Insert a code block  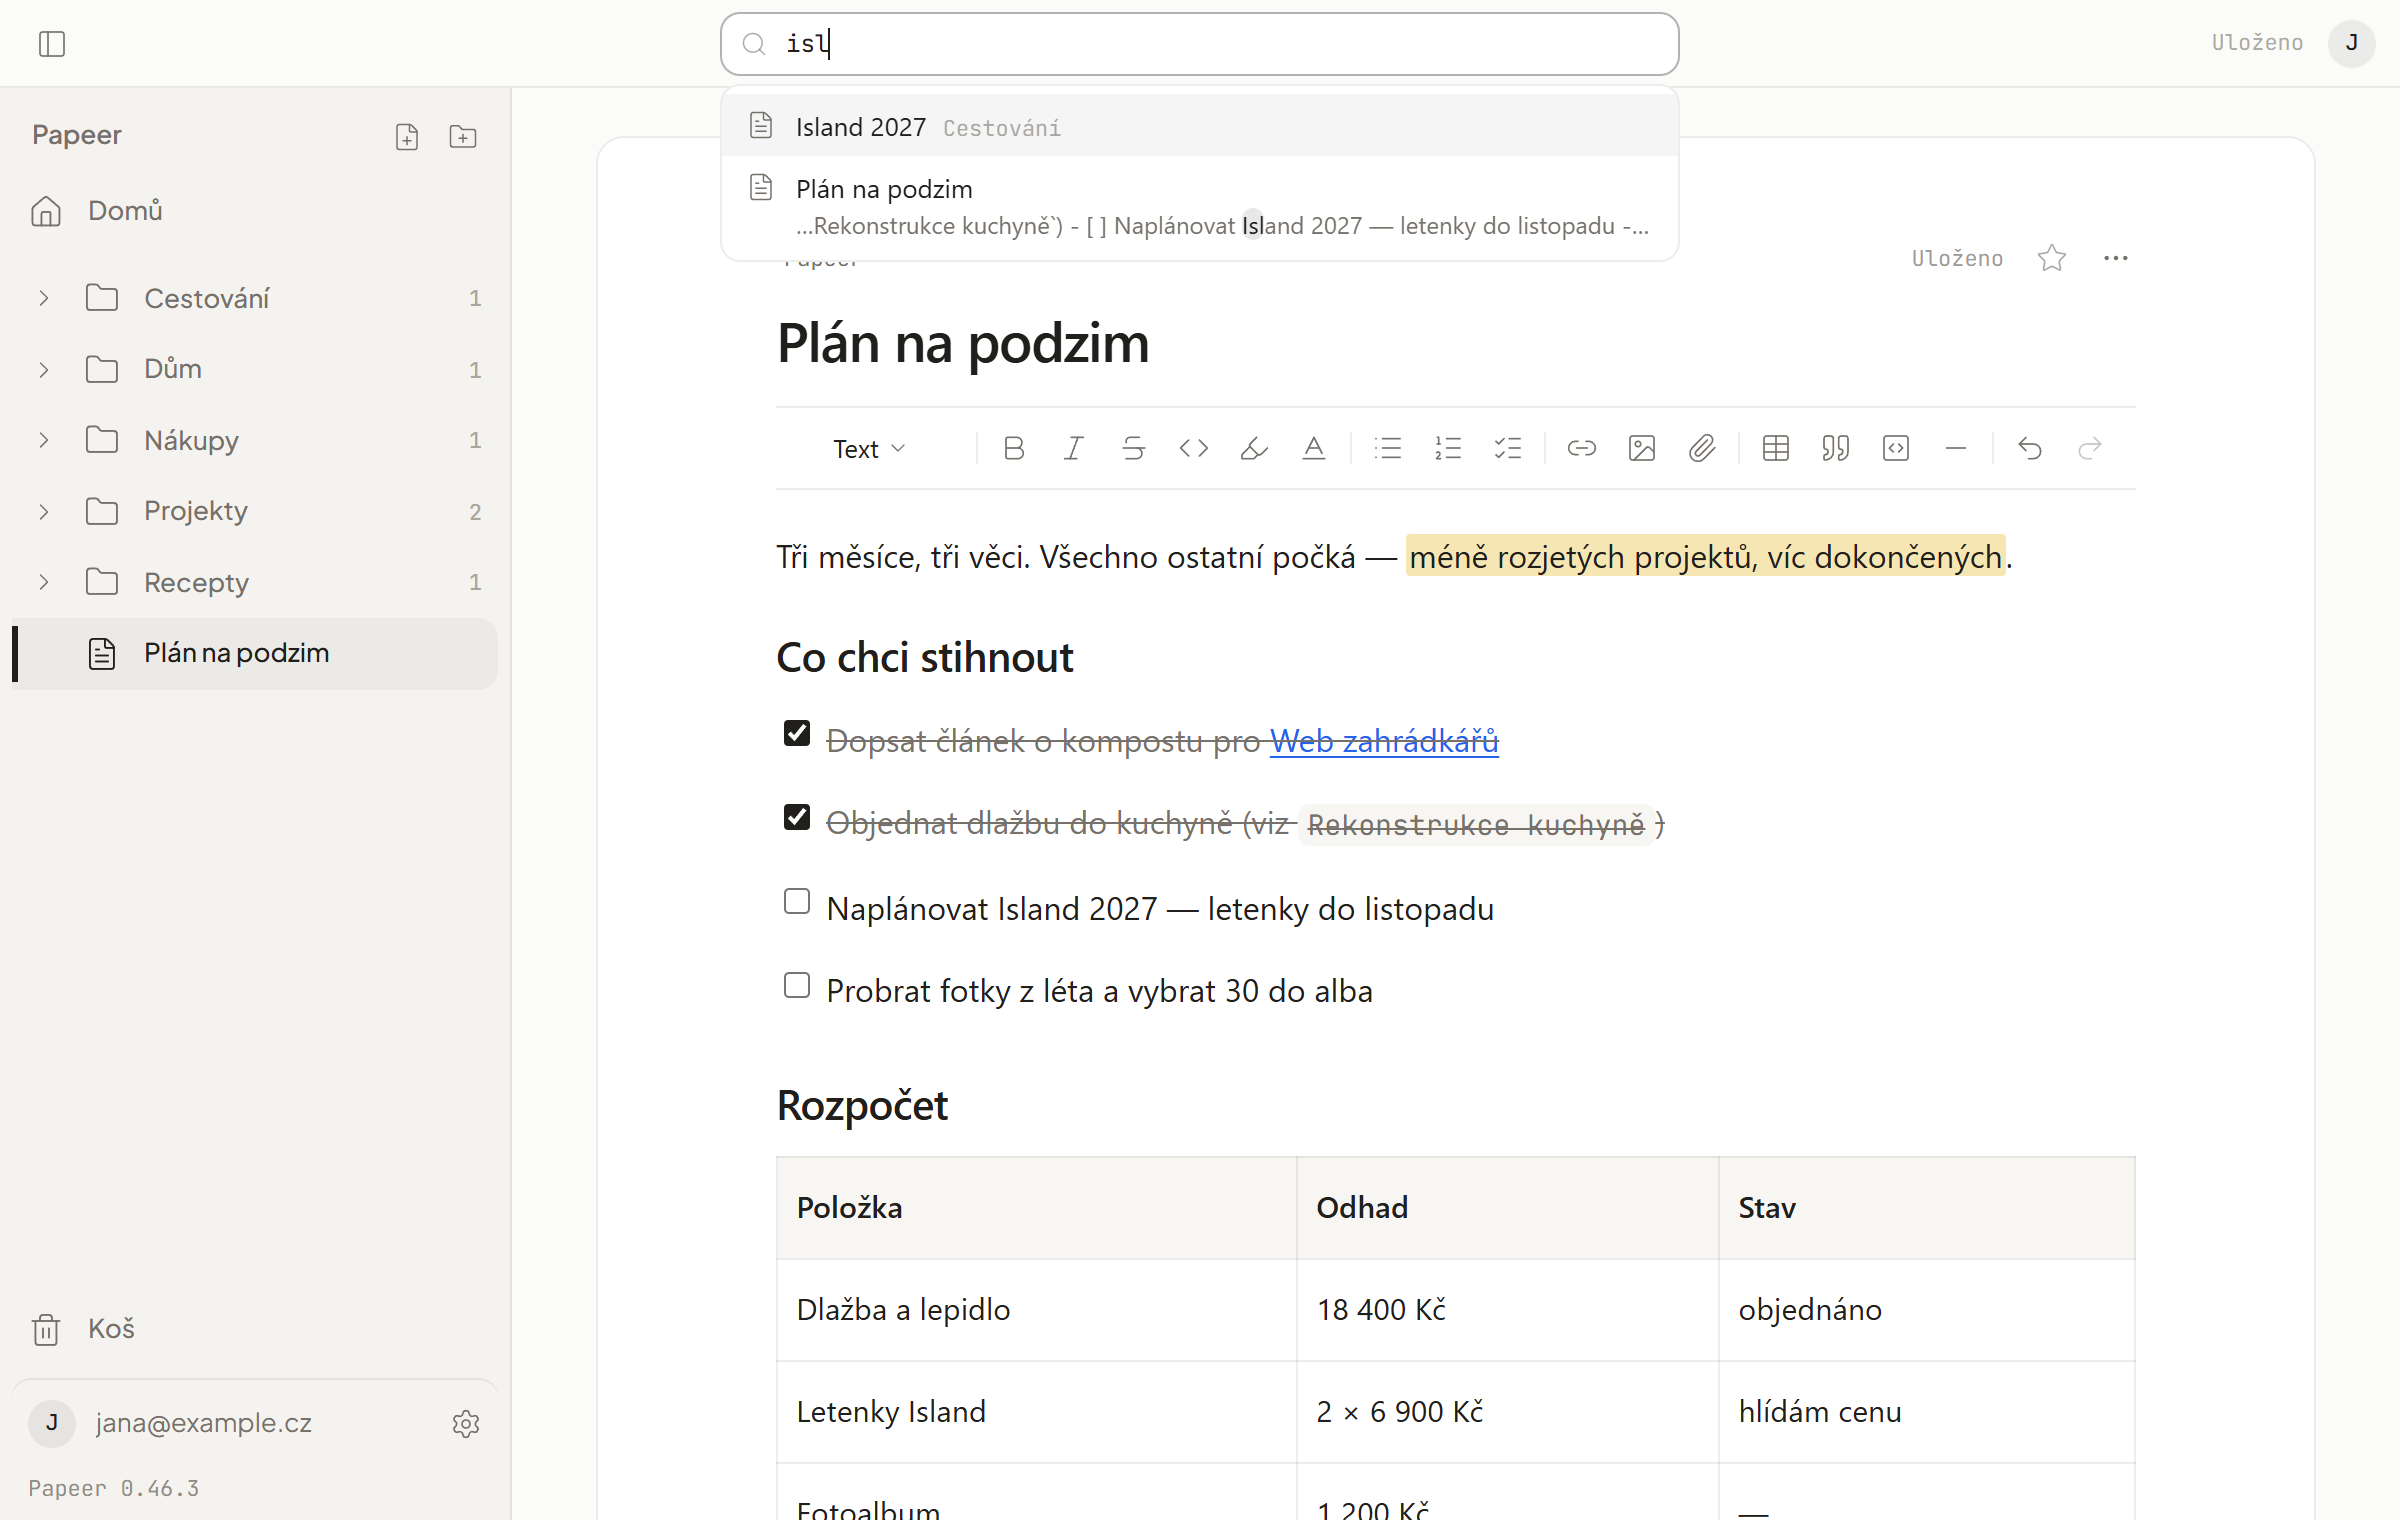point(1896,449)
